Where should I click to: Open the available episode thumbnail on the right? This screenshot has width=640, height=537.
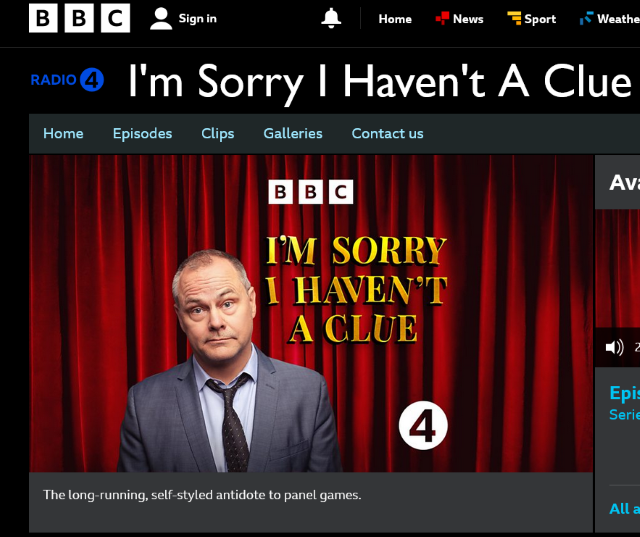click(618, 268)
